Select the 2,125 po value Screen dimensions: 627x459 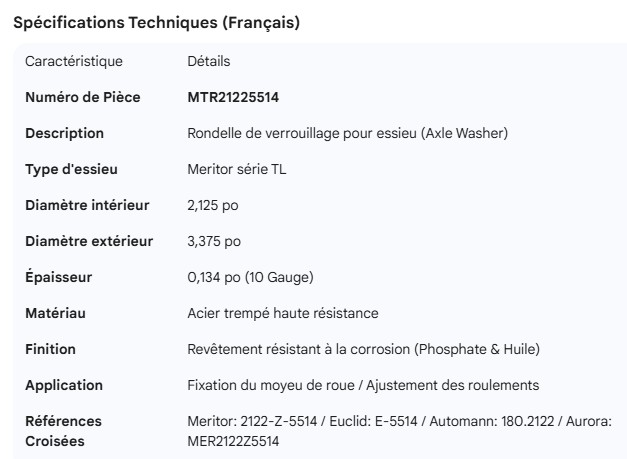[x=213, y=205]
